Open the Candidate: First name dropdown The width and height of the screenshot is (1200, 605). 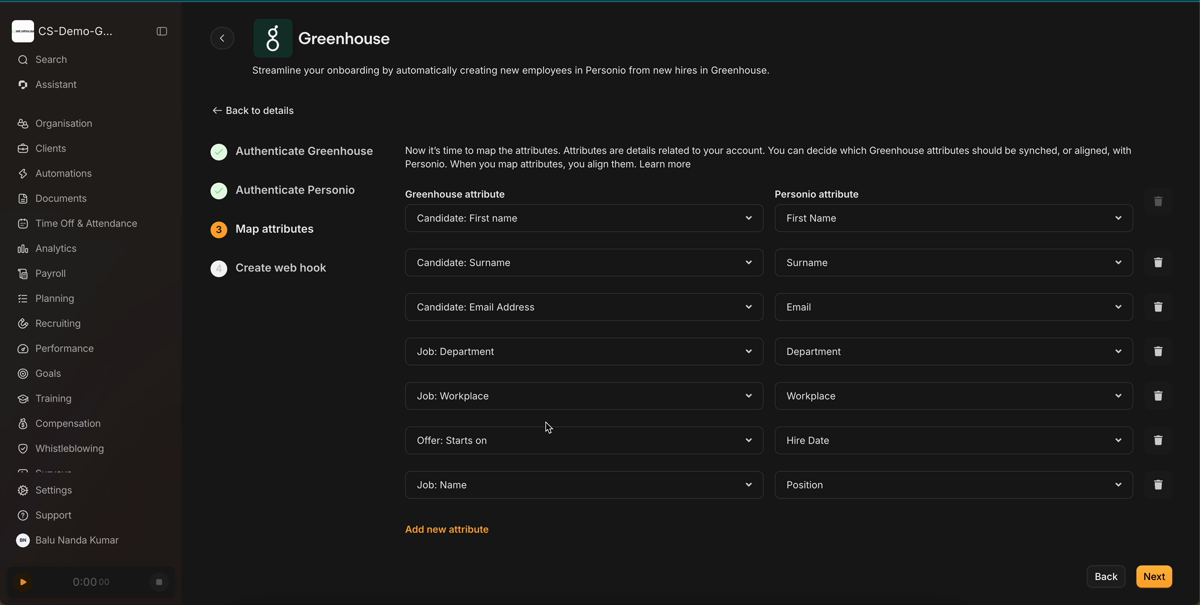584,218
